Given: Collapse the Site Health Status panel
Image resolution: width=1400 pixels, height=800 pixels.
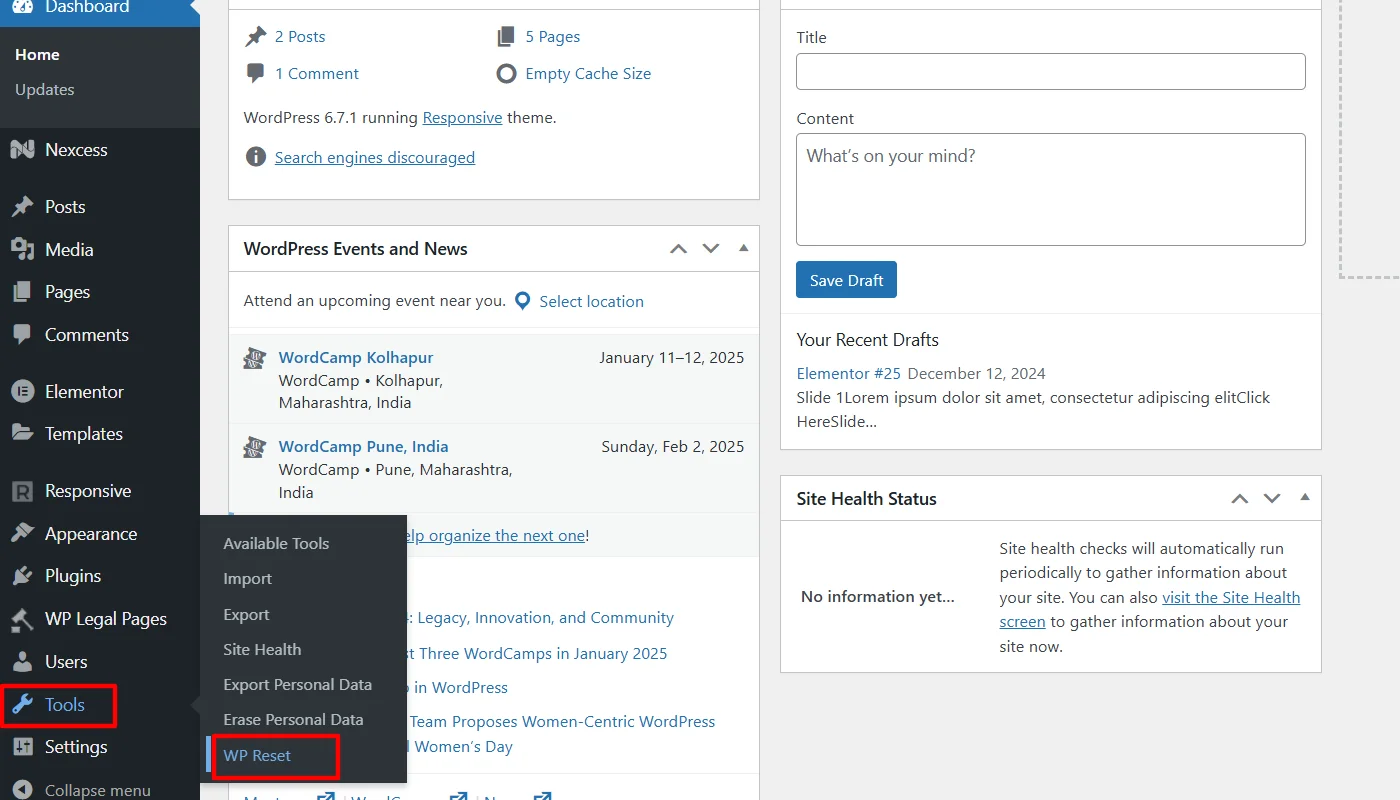Looking at the screenshot, I should (1304, 498).
